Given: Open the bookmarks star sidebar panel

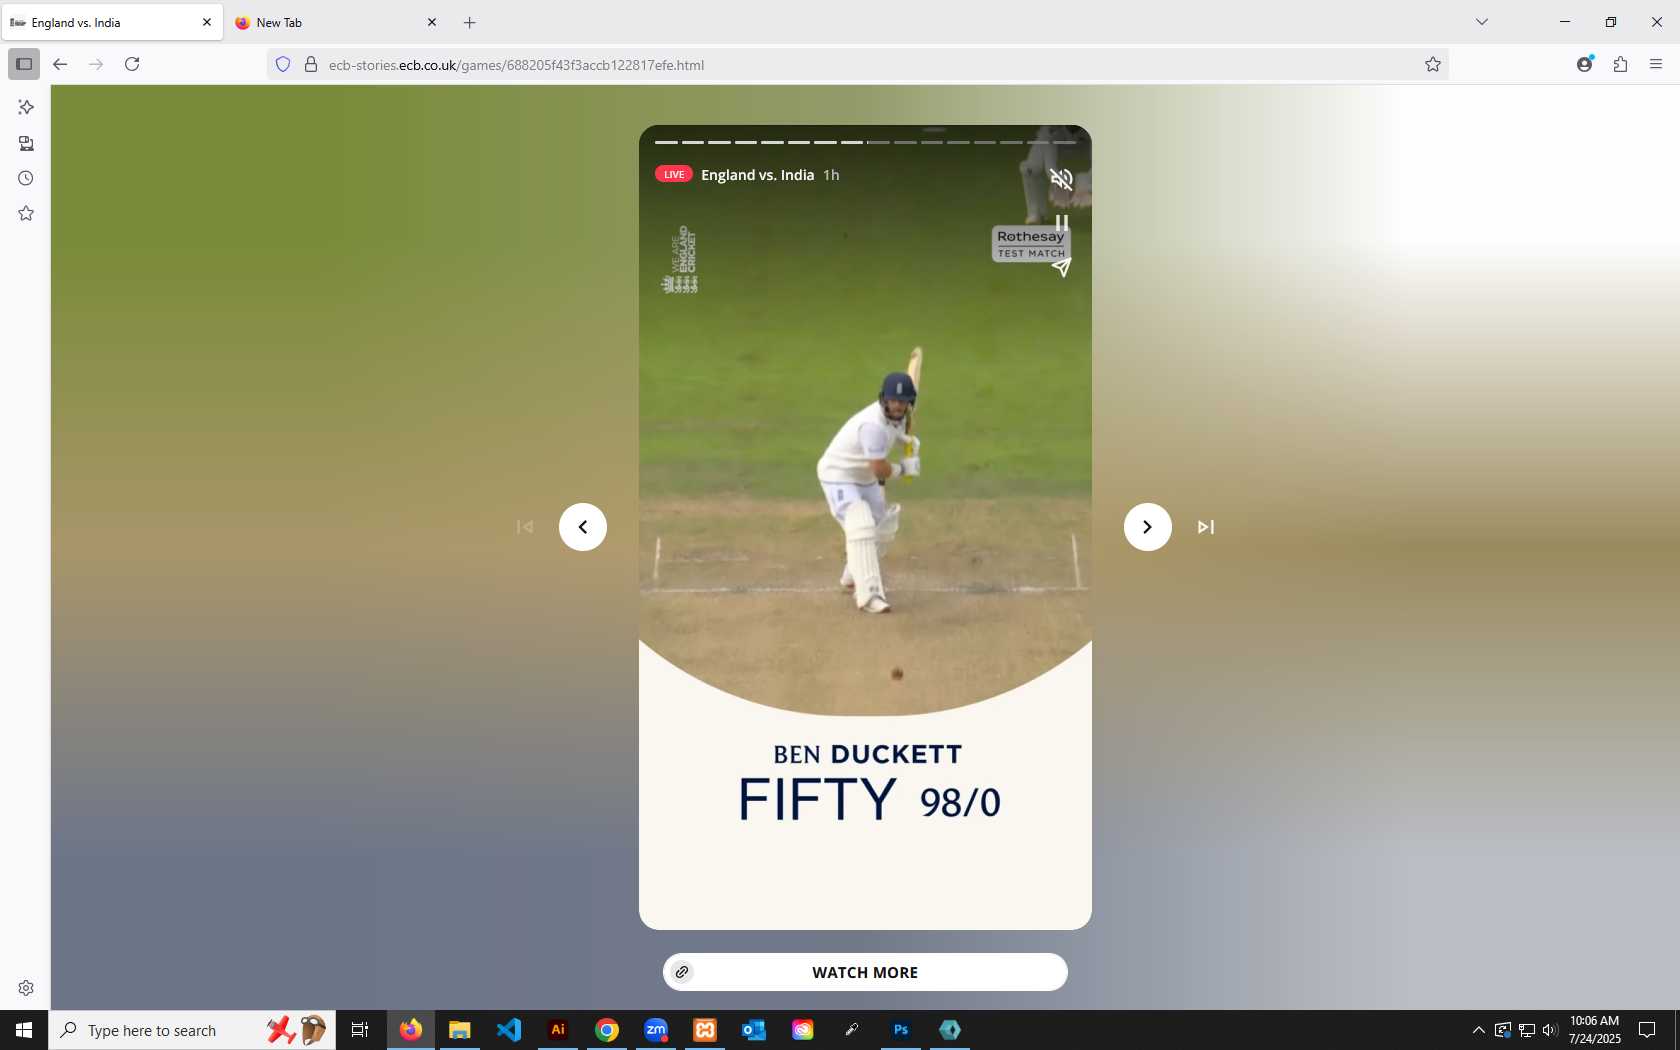Looking at the screenshot, I should [x=26, y=213].
